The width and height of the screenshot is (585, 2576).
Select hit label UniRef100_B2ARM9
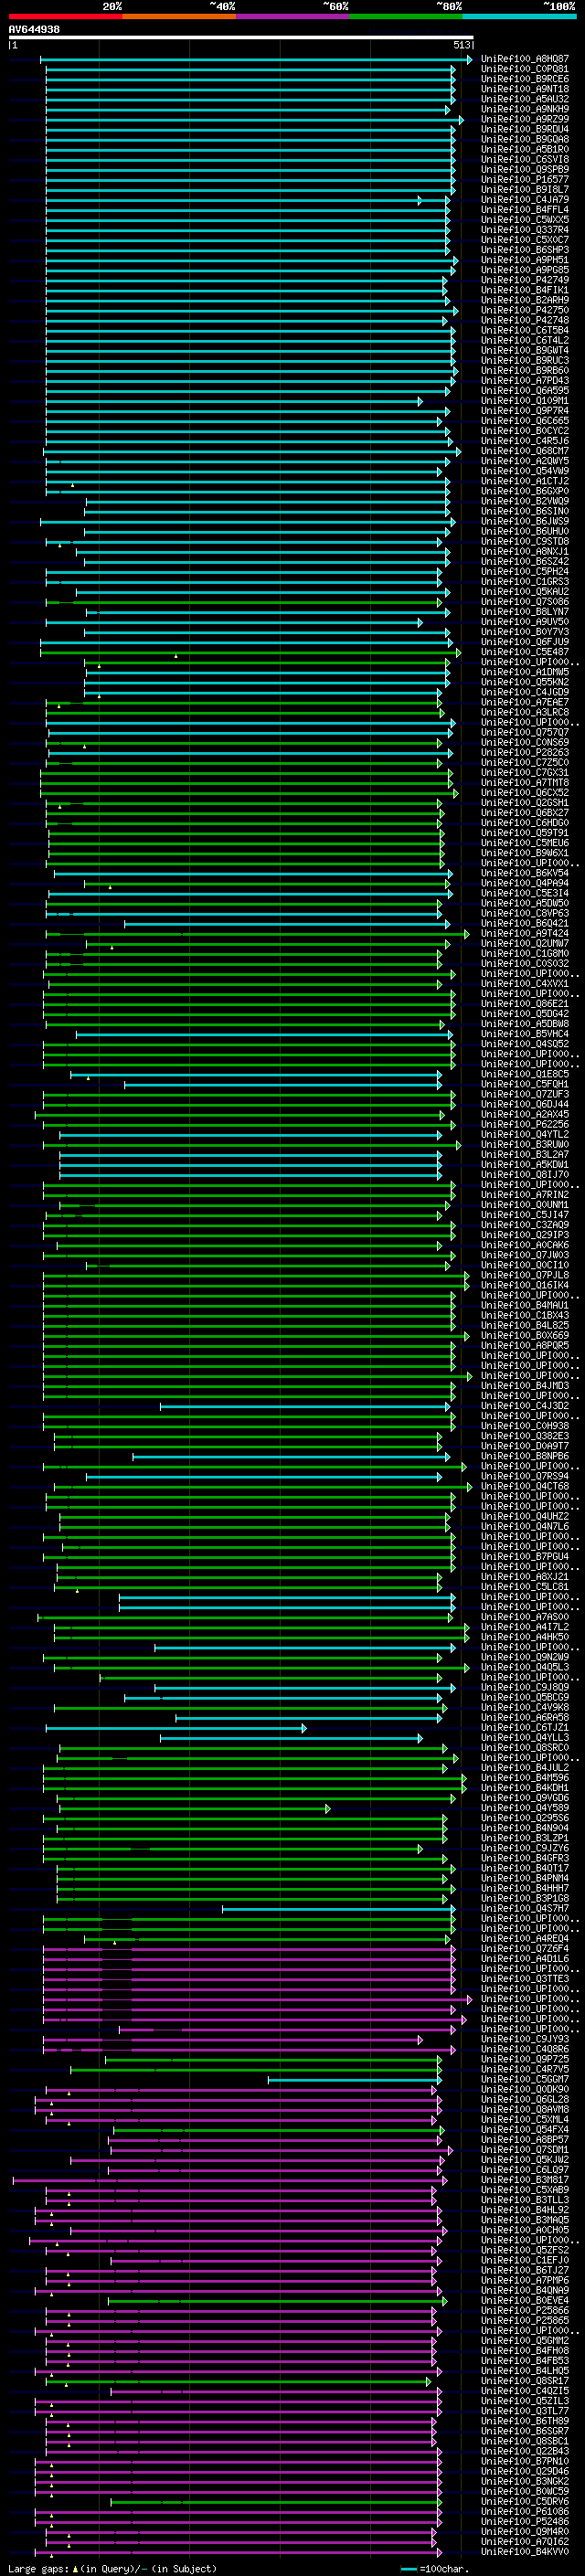click(x=525, y=300)
